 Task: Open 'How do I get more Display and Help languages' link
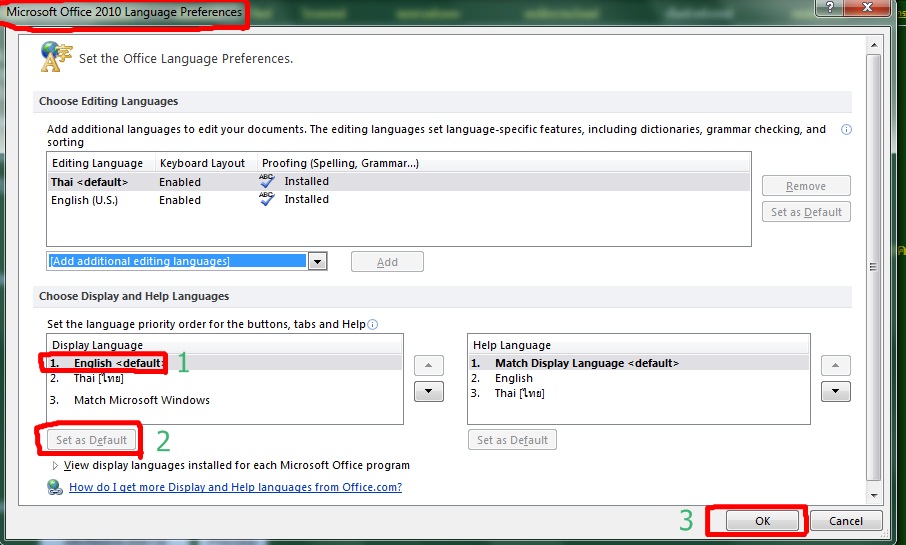[235, 487]
